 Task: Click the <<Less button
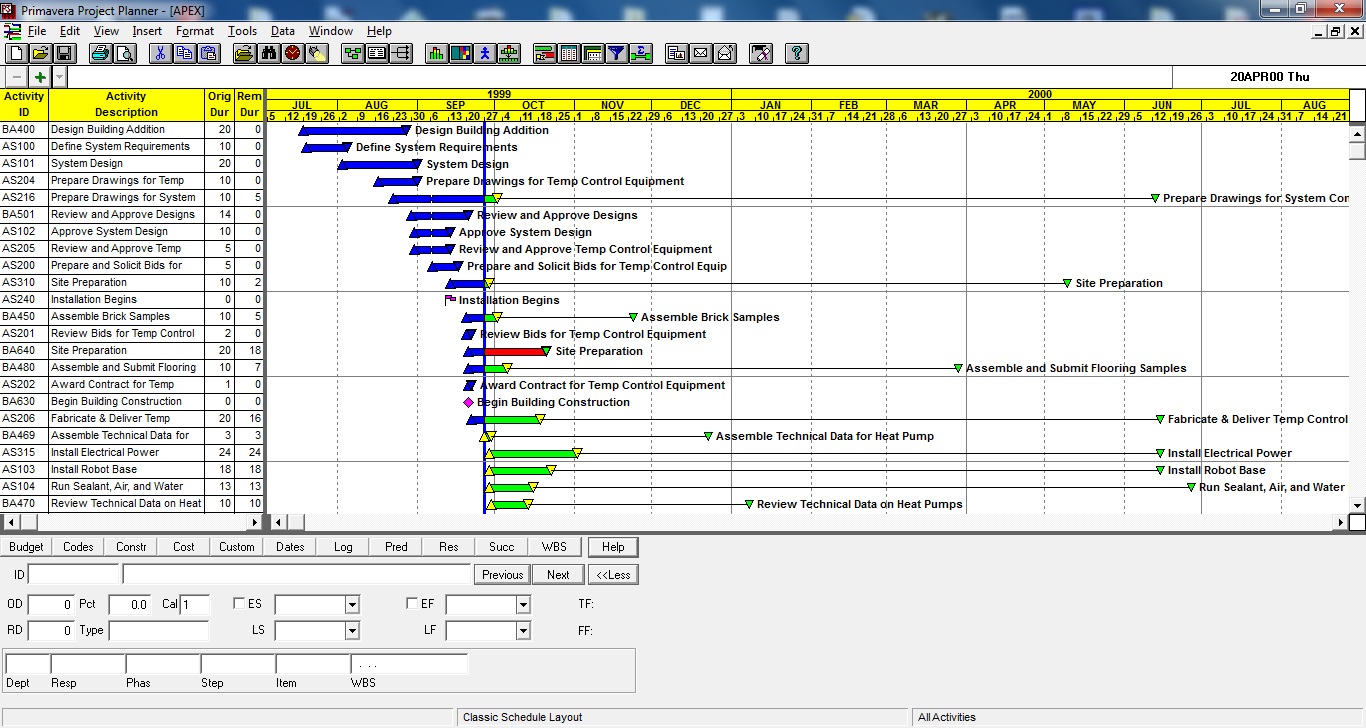613,575
